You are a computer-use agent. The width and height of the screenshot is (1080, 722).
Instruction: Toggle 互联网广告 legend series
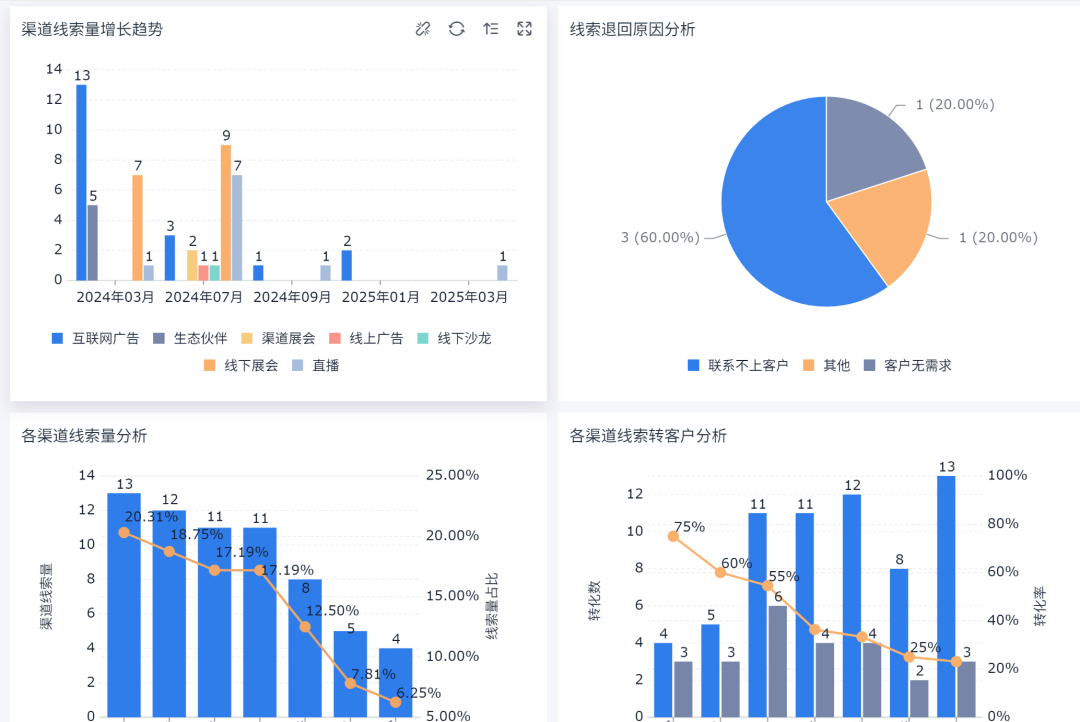[x=95, y=338]
